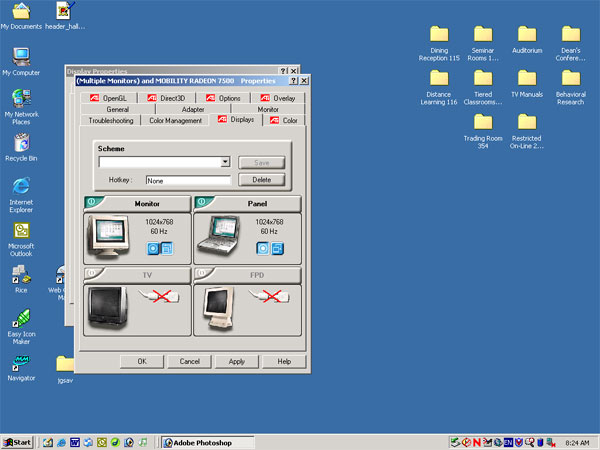The image size is (600, 450).
Task: Open the Dining Reception 115 folder
Action: tap(439, 44)
